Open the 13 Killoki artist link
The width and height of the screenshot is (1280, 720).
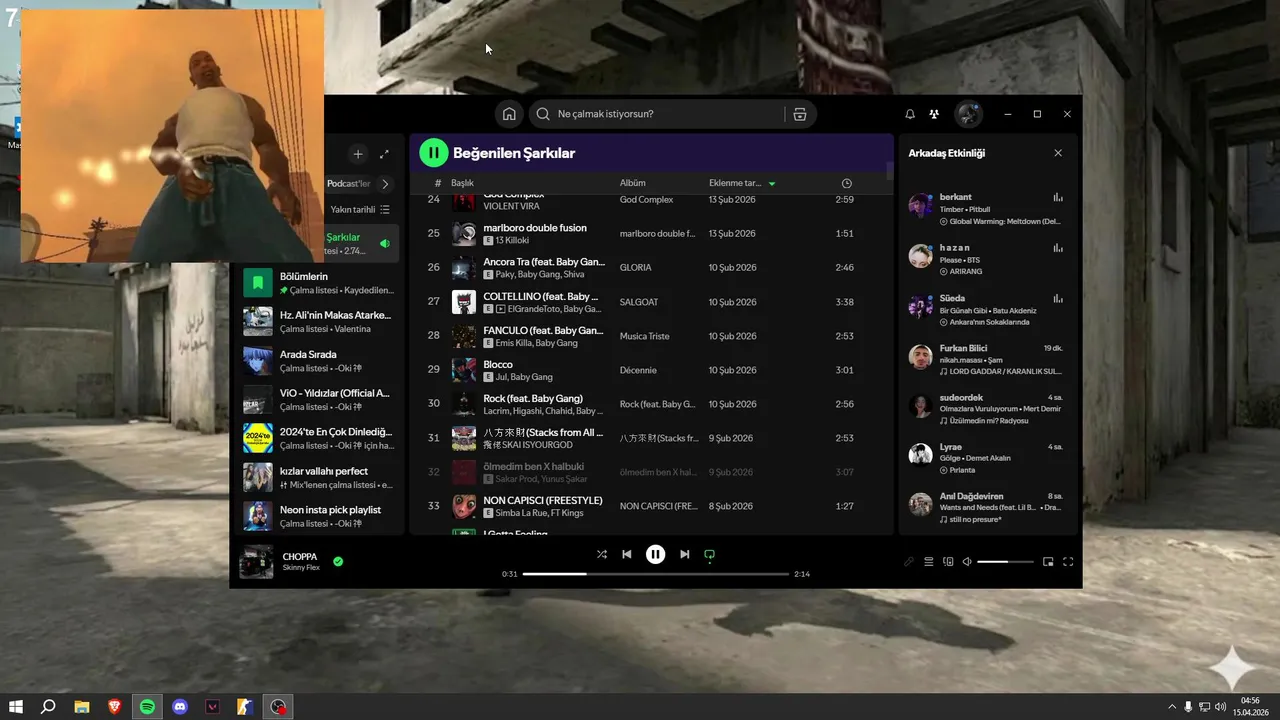click(x=512, y=241)
